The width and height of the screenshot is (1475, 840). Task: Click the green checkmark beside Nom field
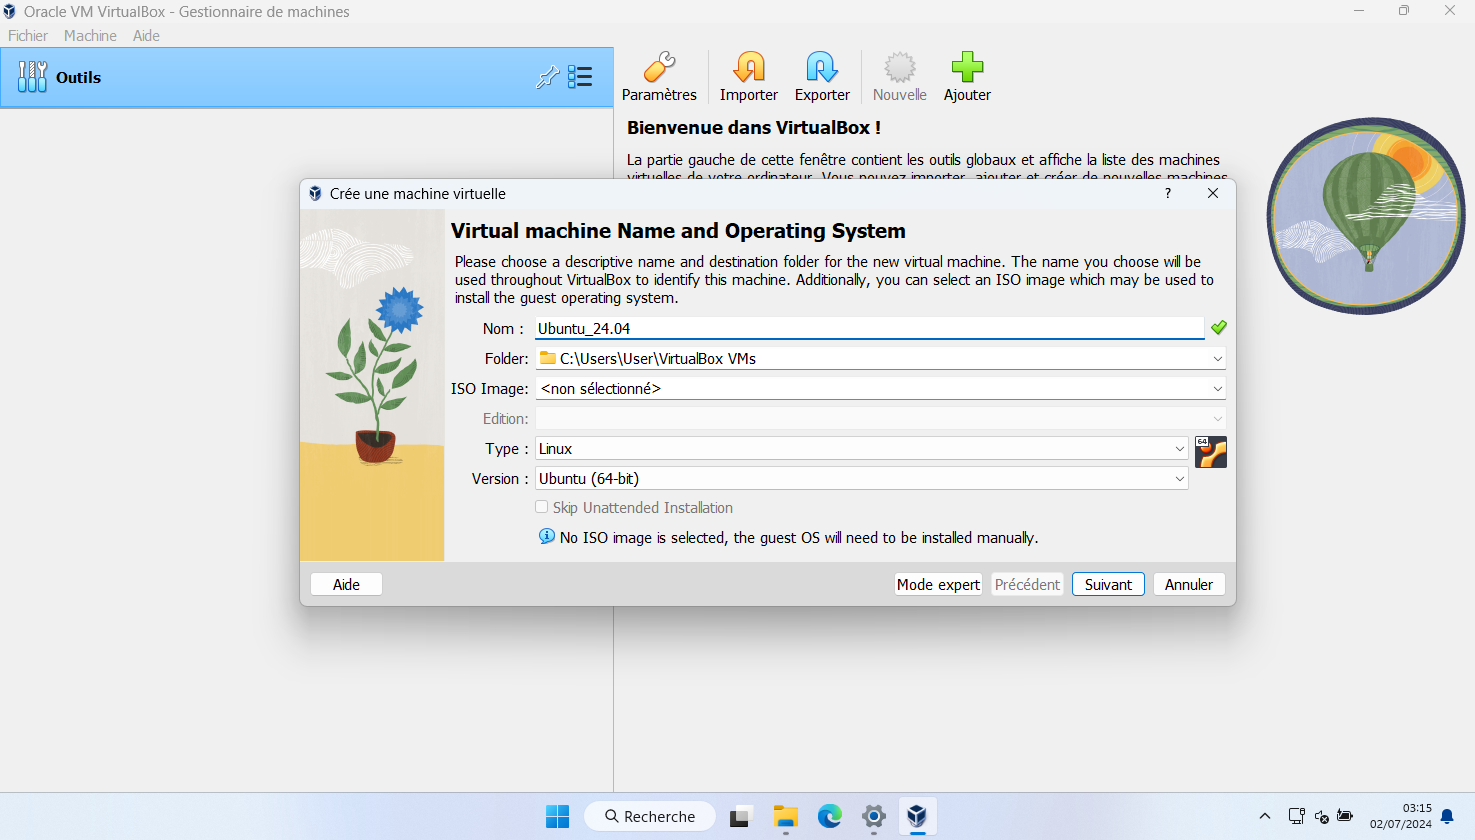point(1218,328)
